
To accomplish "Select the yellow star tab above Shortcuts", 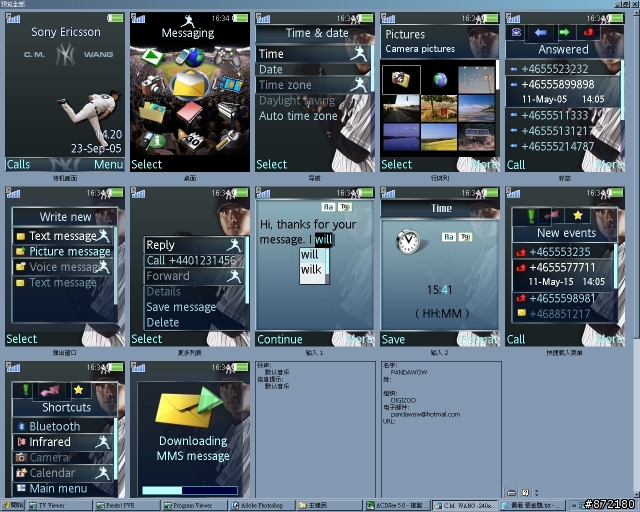I will pos(78,390).
